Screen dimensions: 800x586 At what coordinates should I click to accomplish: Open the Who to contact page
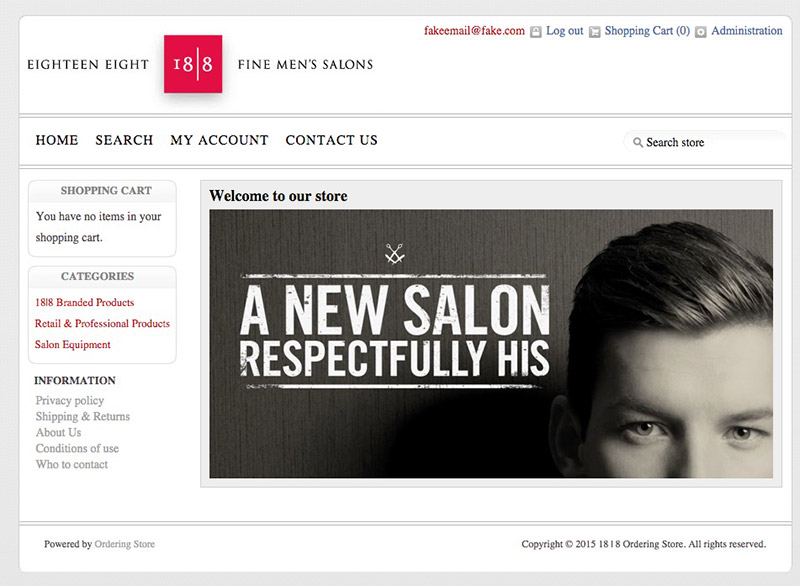pos(71,464)
